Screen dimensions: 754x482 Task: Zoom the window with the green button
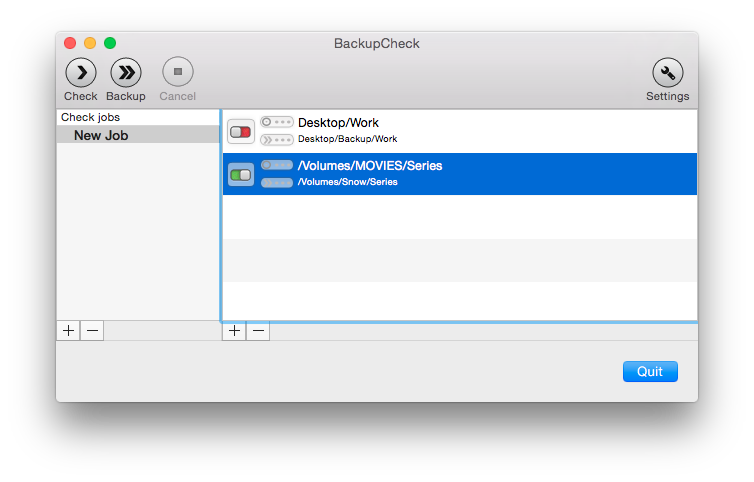pos(110,43)
